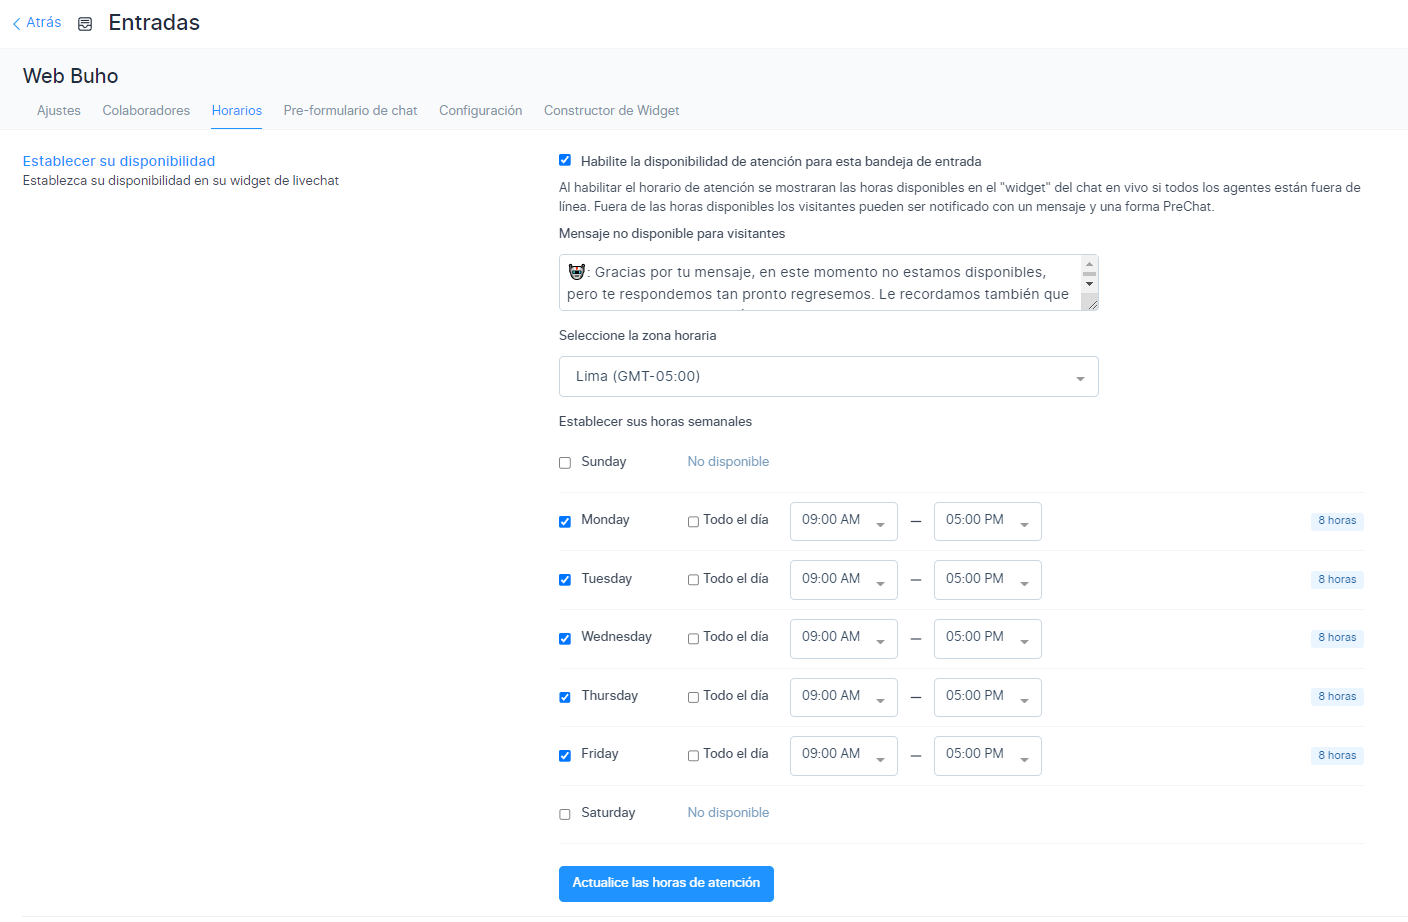This screenshot has height=922, width=1408.
Task: Click 'Actualice las horas de atención' button
Action: 666,884
